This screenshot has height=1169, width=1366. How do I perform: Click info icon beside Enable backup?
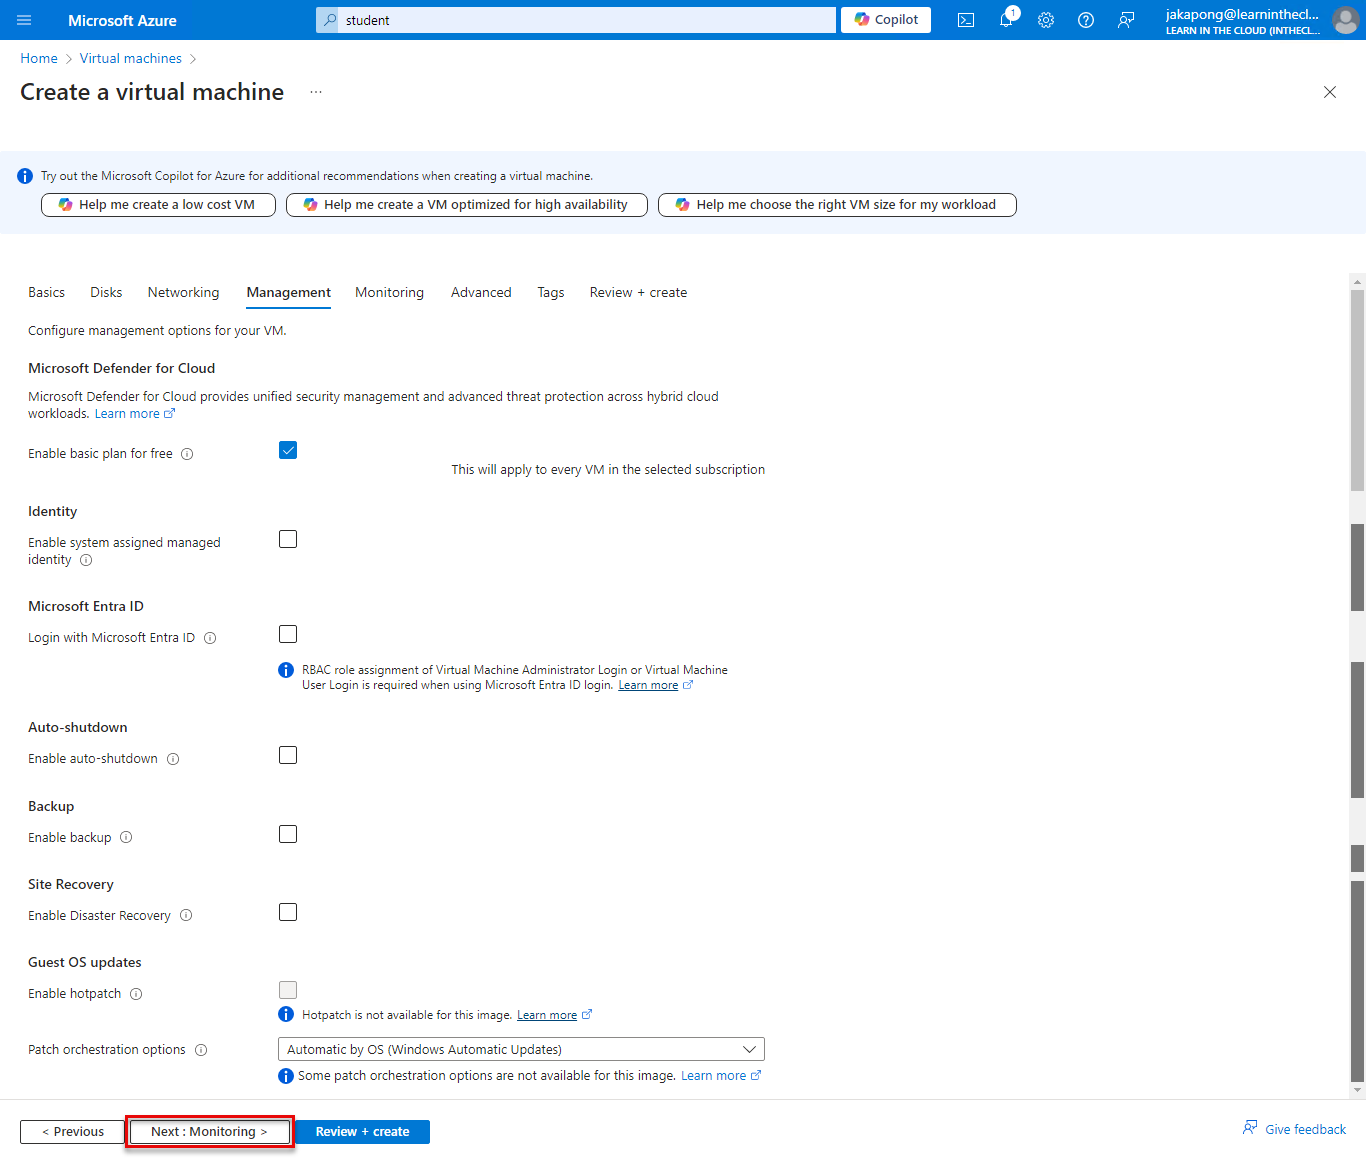[x=126, y=838]
